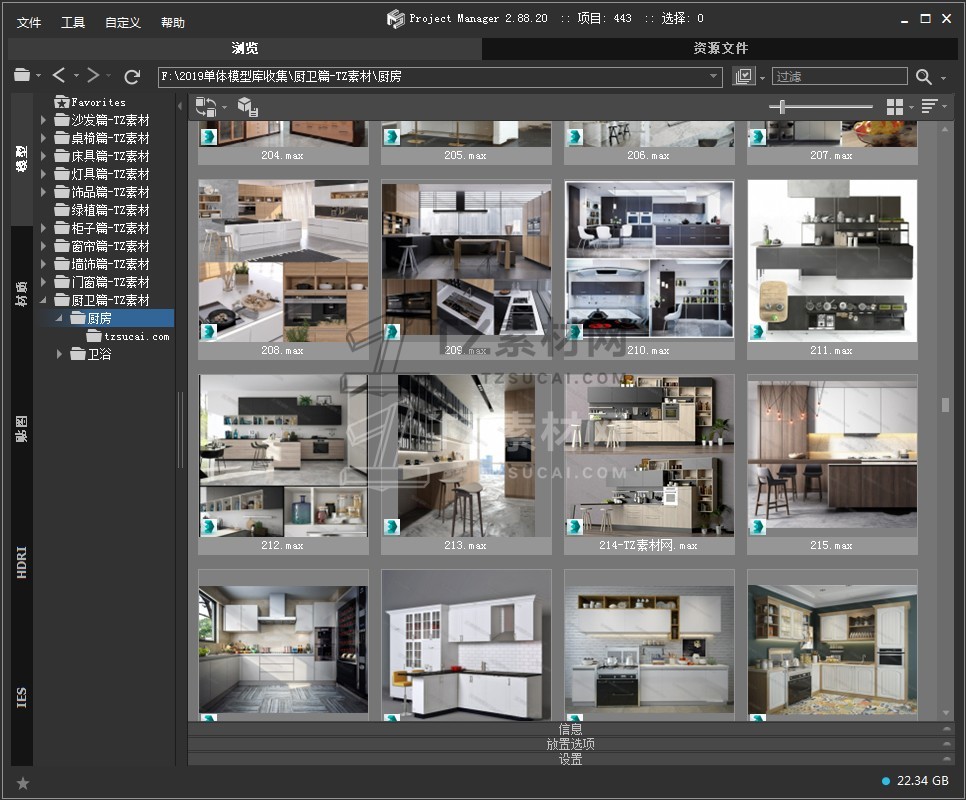Screen dimensions: 966x800
Task: Expand the 卫浴 subfolder
Action: pos(60,354)
